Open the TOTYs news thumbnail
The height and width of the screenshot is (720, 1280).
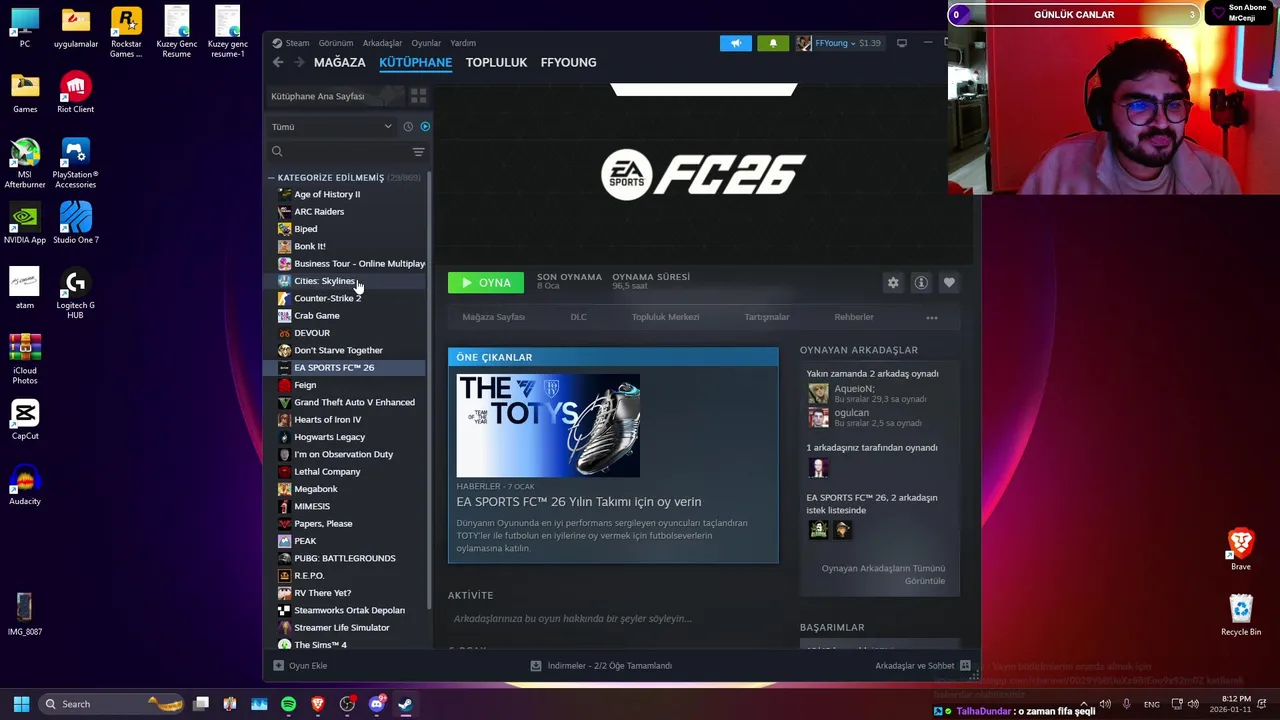[548, 425]
